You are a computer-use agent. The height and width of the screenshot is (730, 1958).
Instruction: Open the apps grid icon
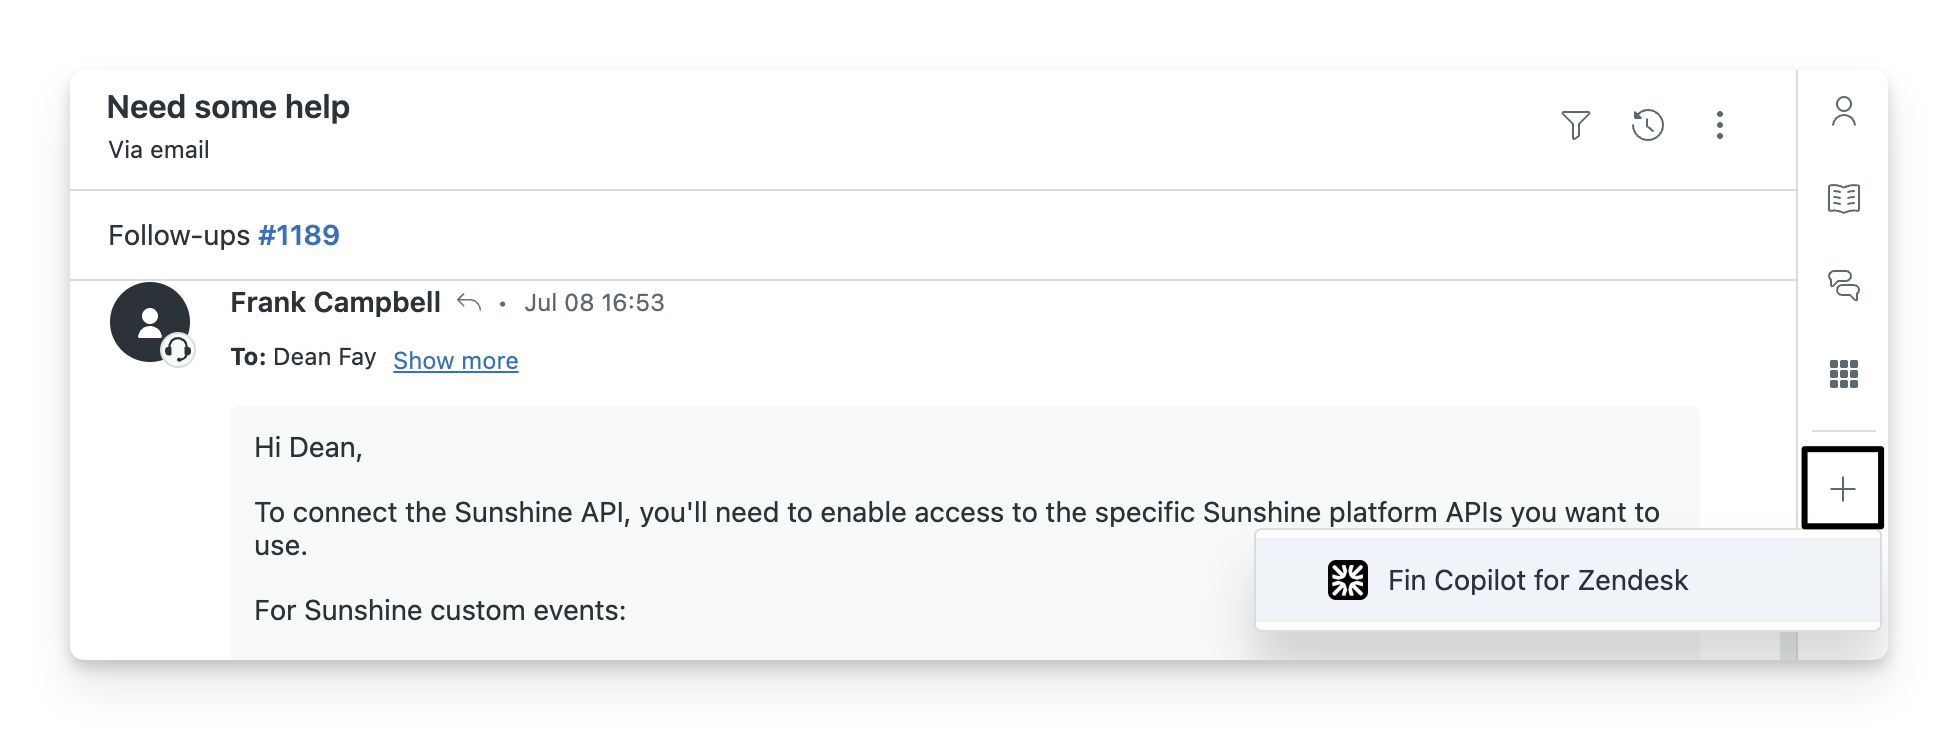point(1843,374)
